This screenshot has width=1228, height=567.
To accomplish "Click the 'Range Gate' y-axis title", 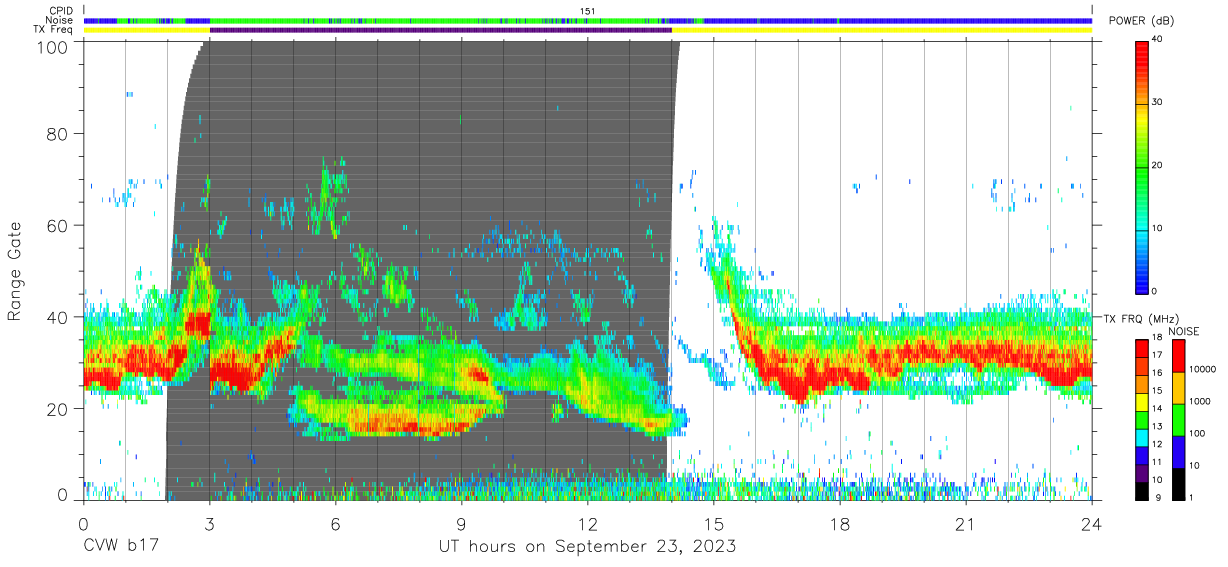I will (16, 271).
